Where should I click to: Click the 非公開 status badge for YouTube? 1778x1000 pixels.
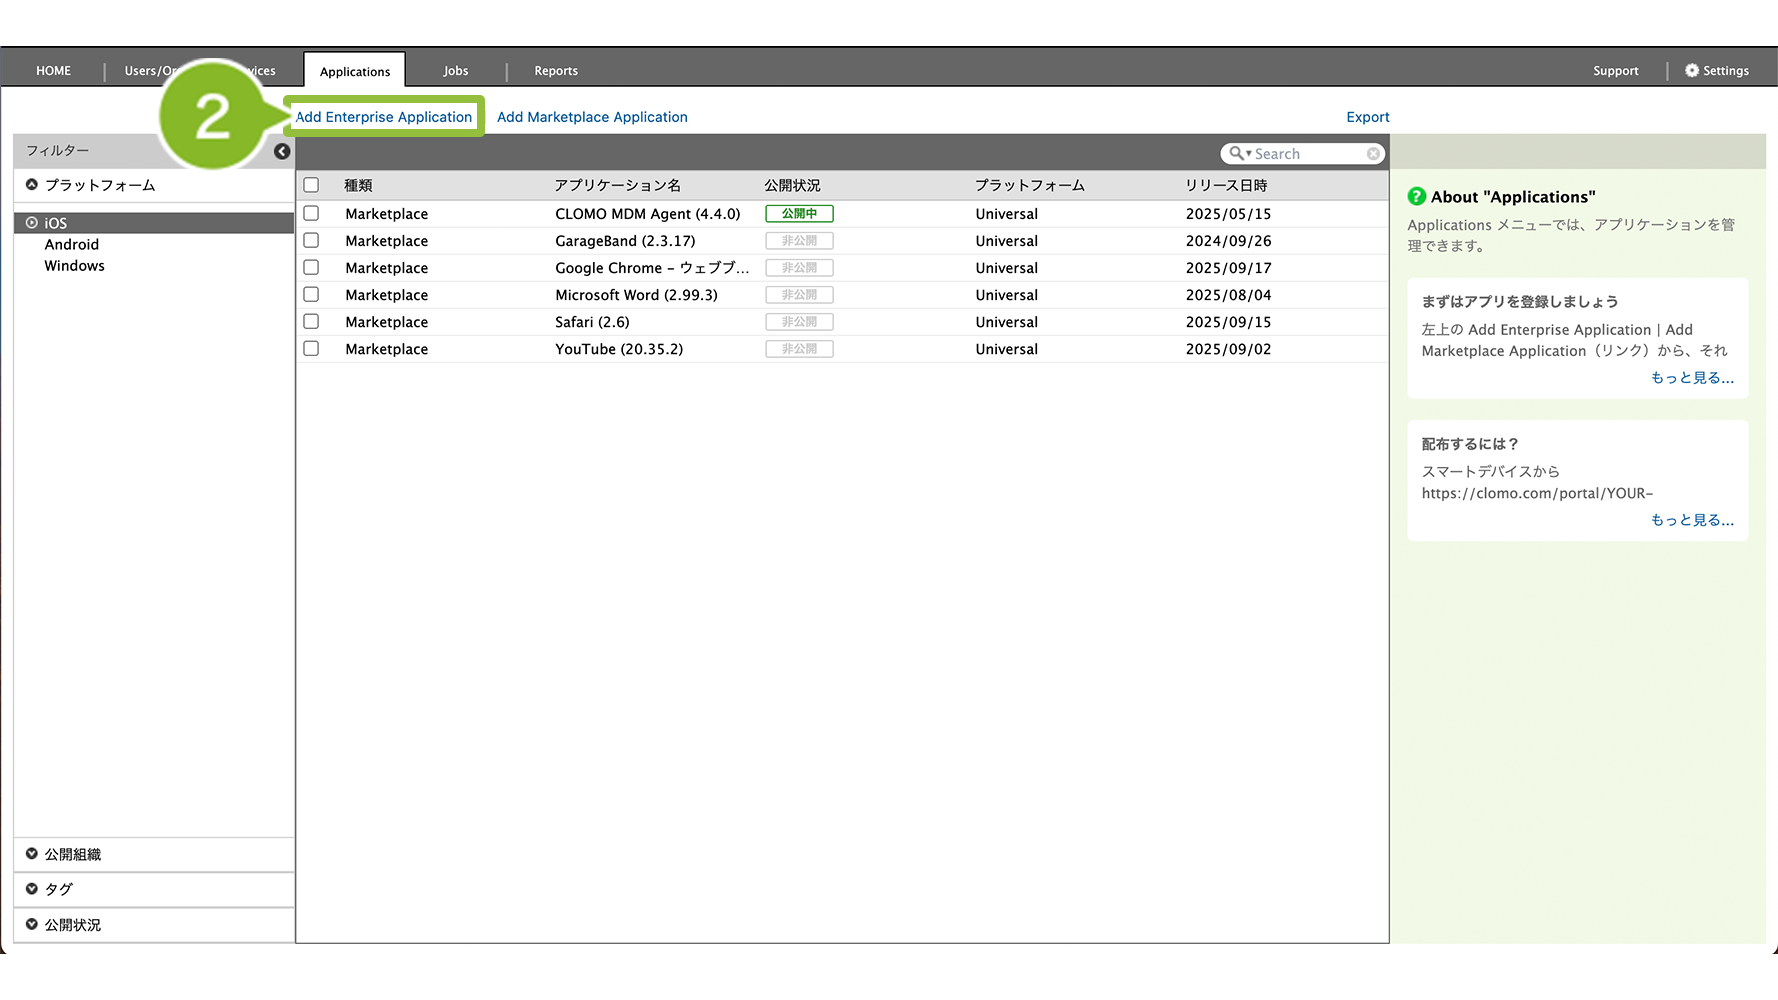pyautogui.click(x=799, y=349)
